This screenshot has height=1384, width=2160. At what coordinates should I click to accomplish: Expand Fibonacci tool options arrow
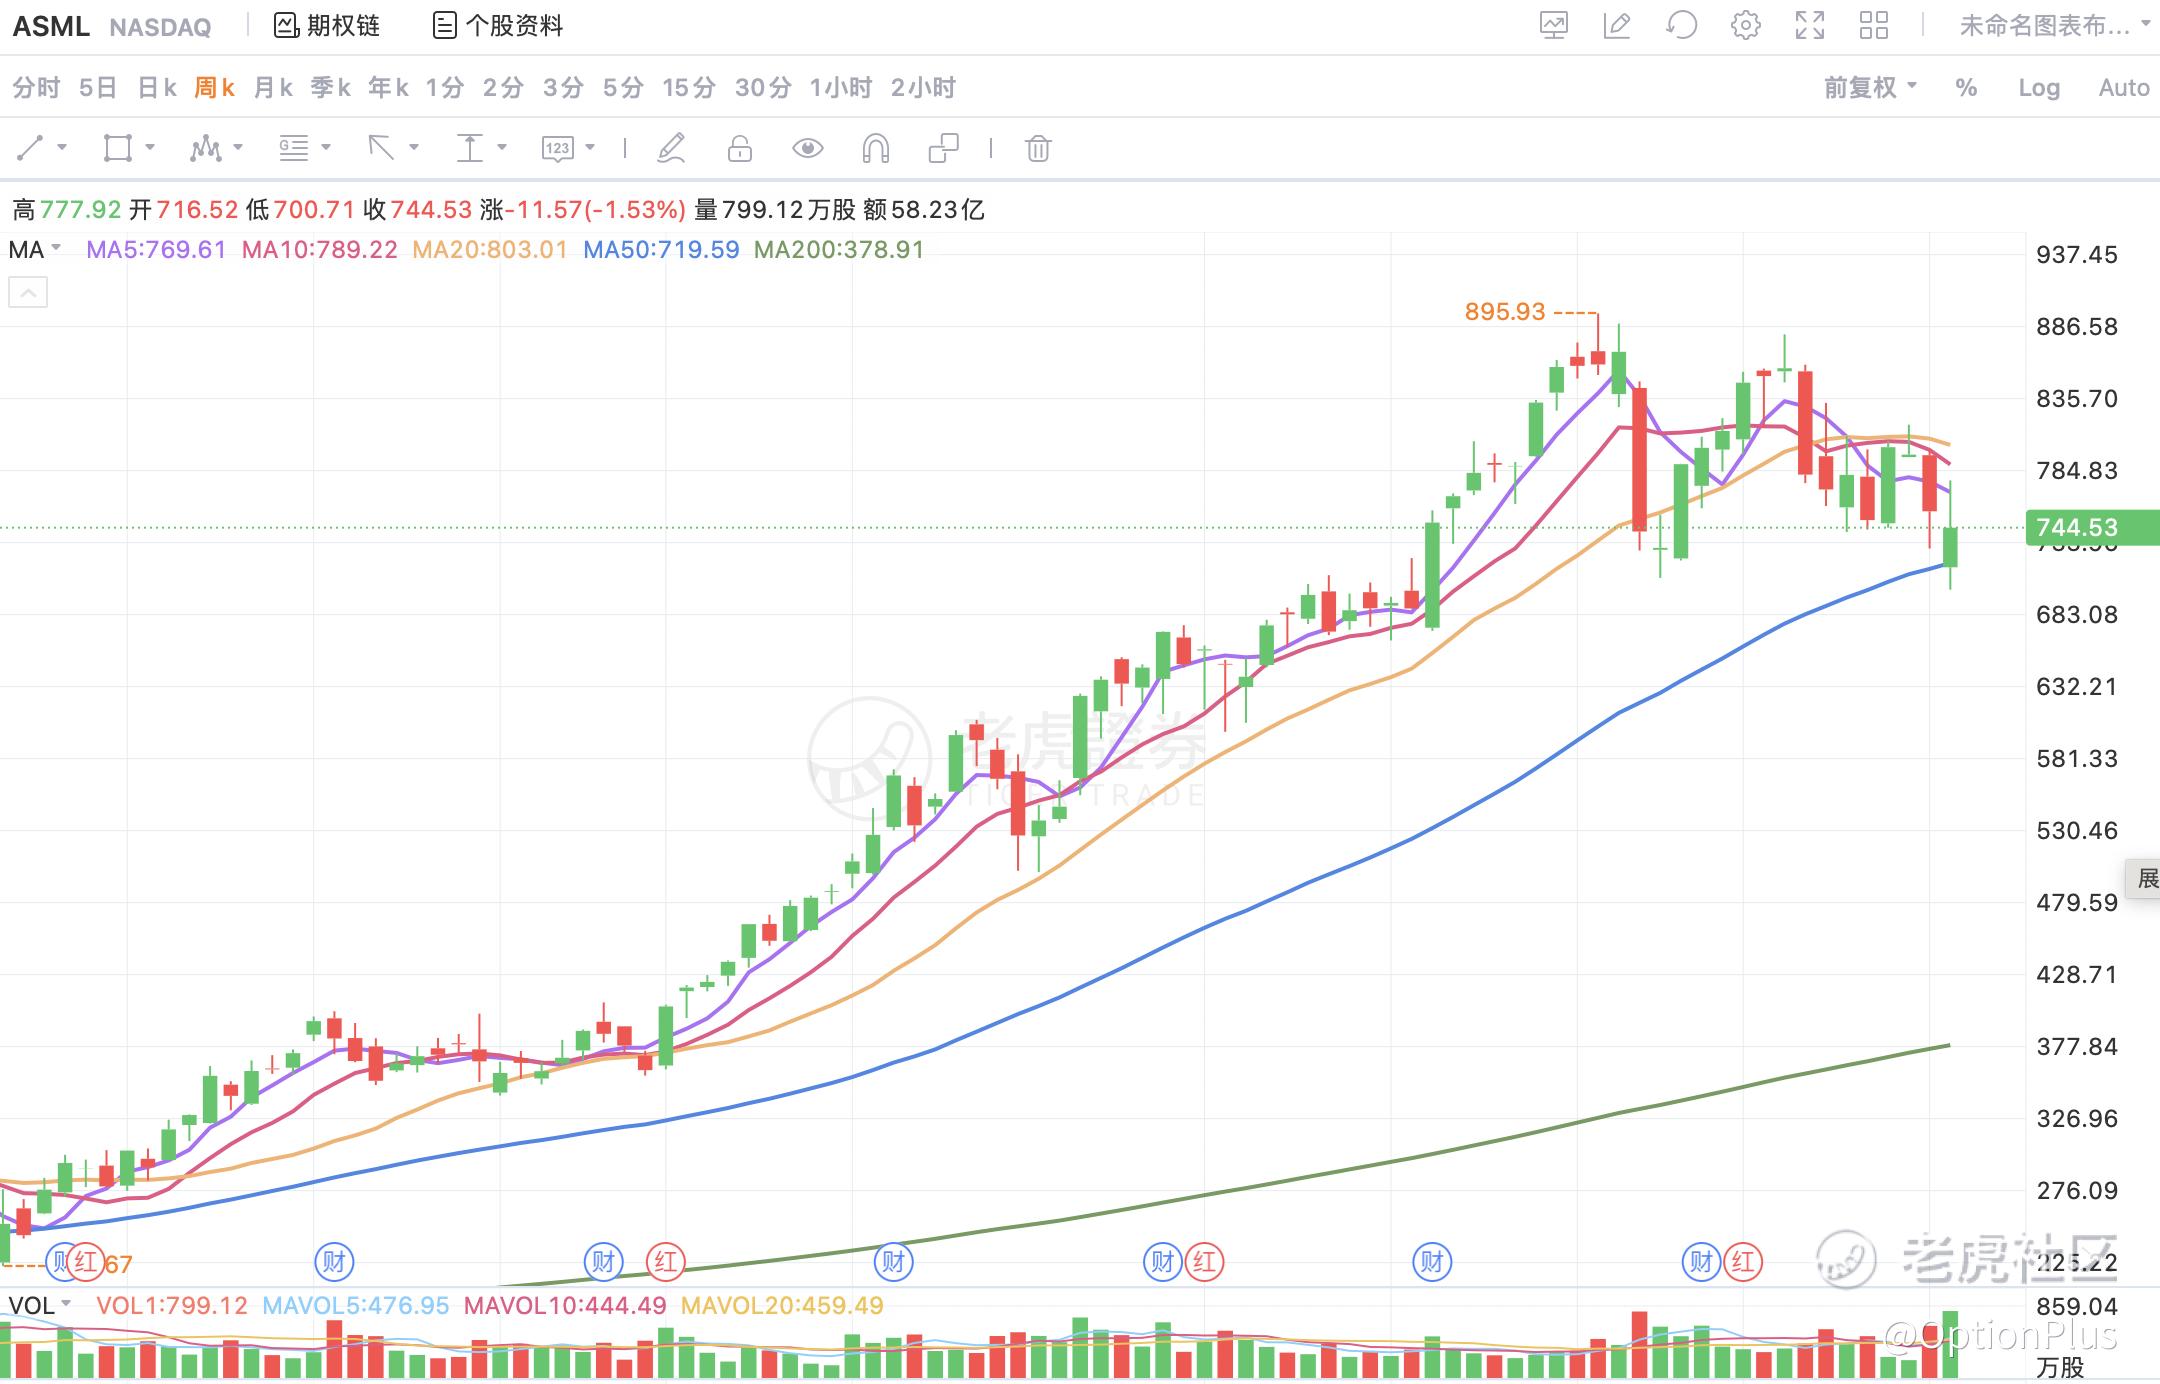(x=326, y=148)
